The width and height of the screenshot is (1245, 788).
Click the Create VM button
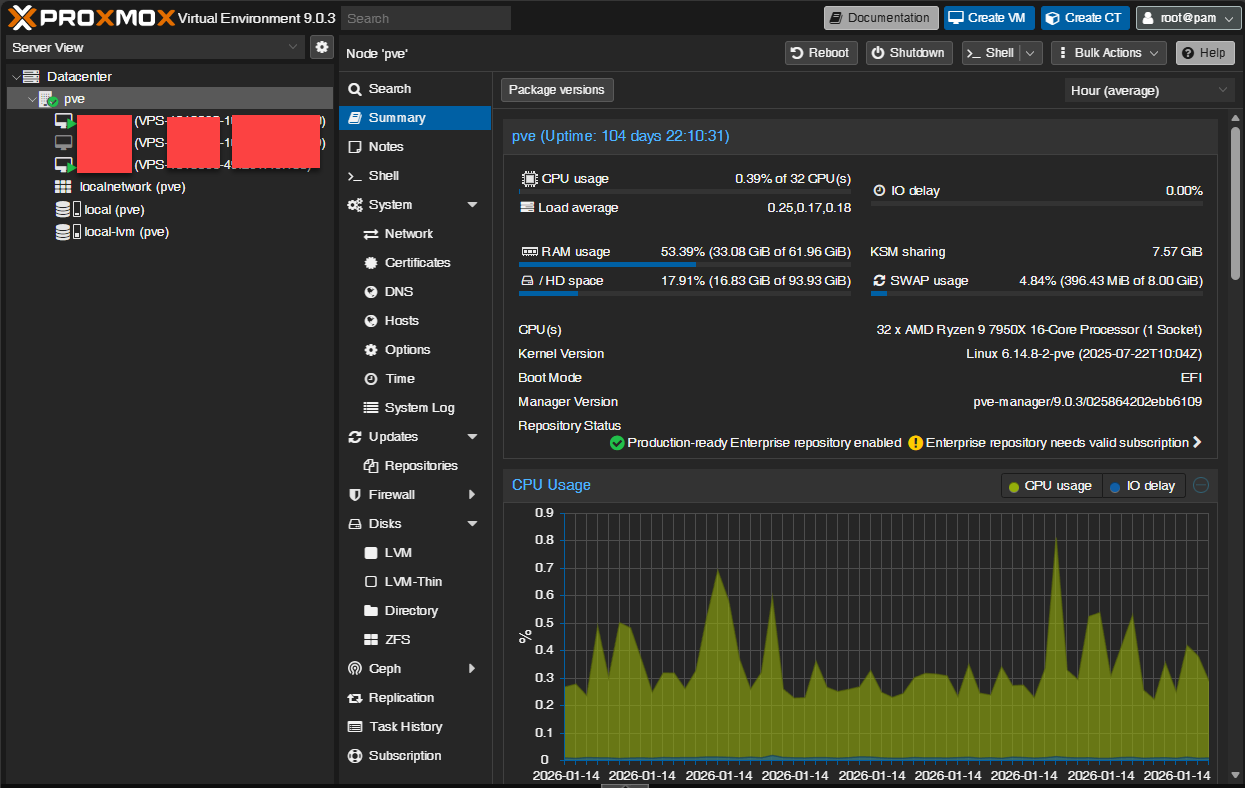[988, 17]
